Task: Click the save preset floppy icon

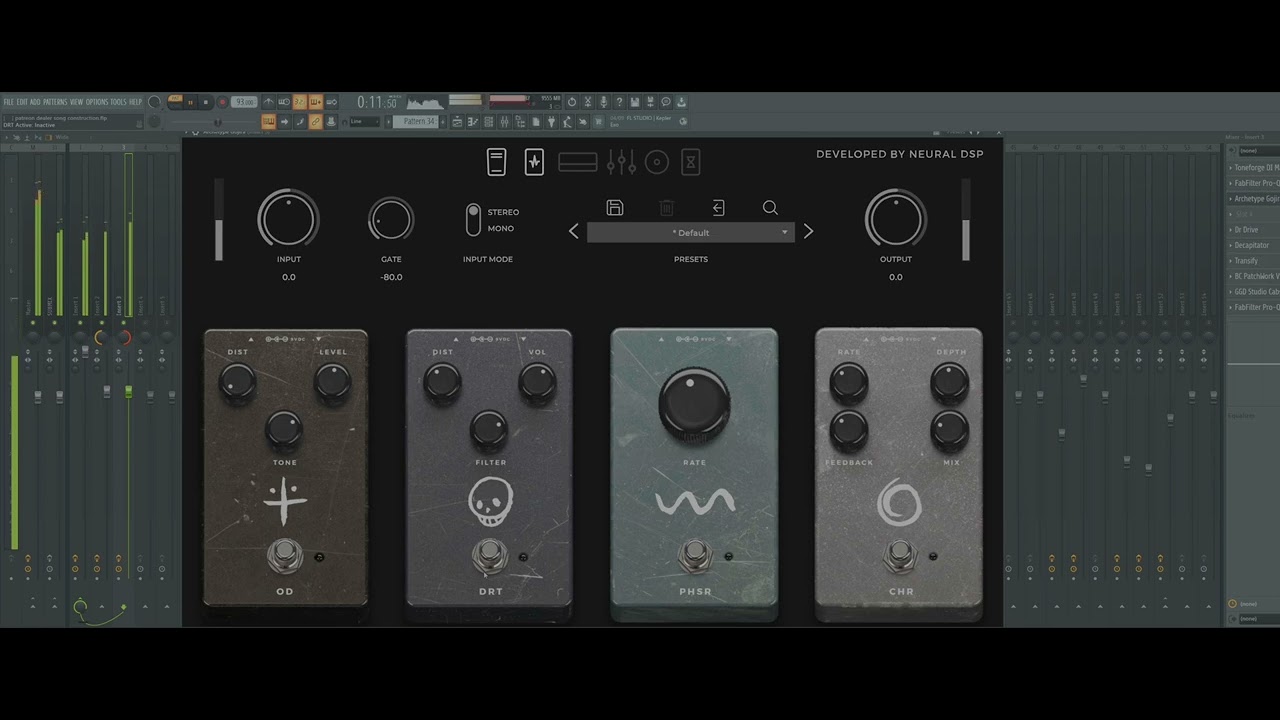Action: (615, 208)
